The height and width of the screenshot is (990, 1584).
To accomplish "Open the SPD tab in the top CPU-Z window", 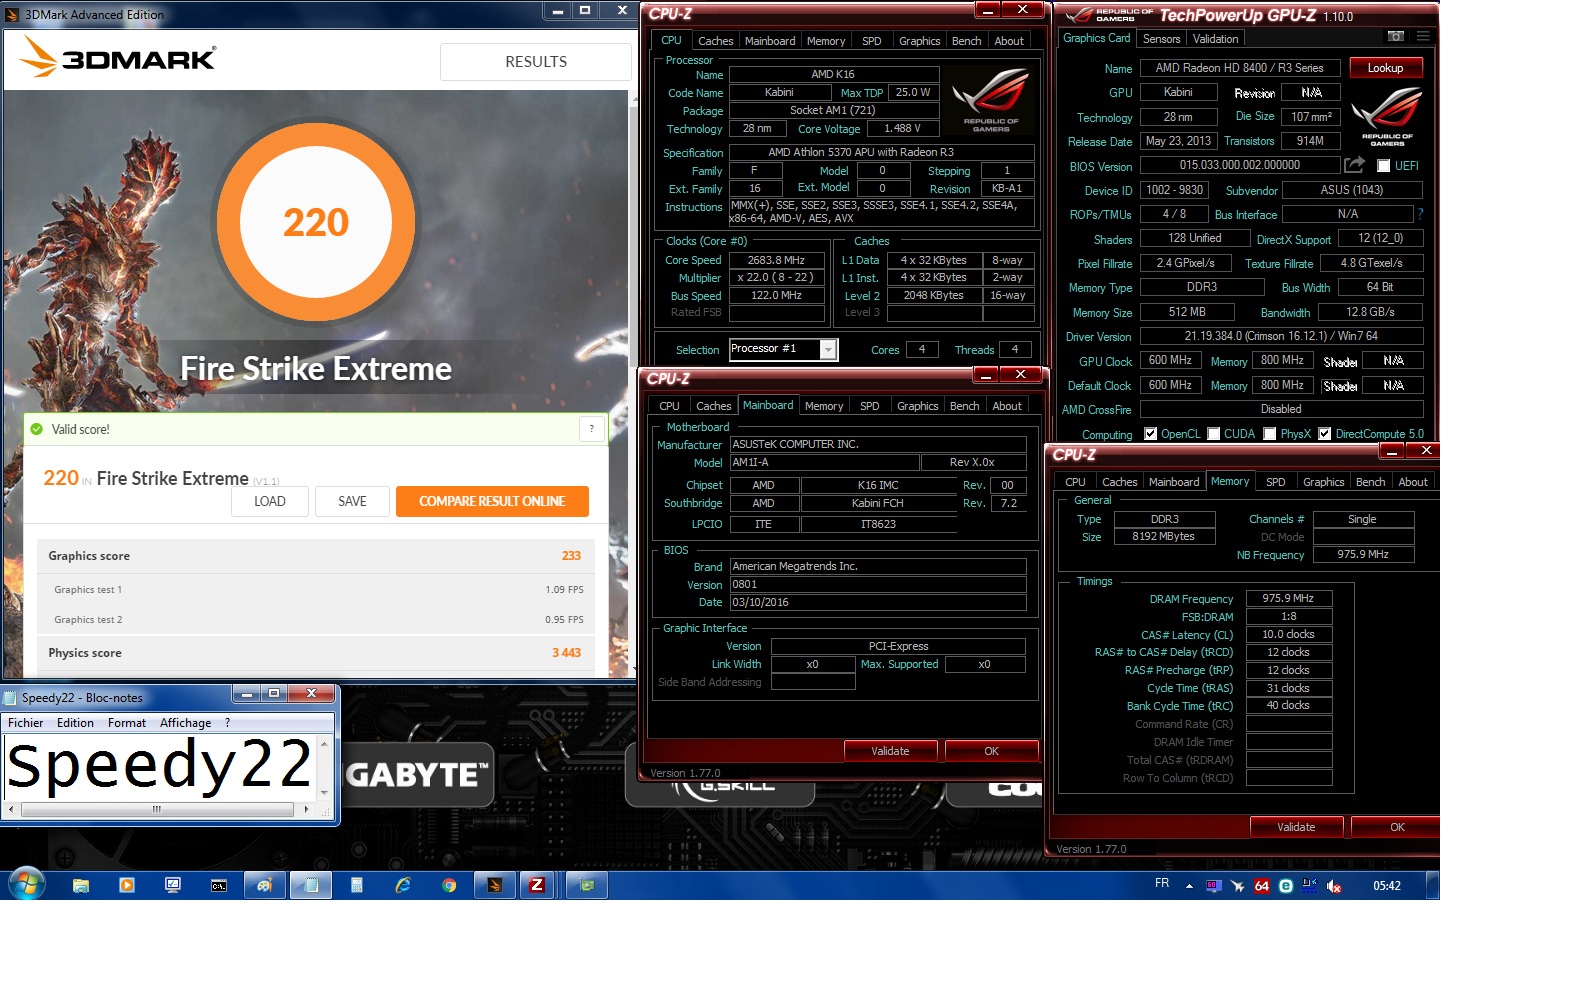I will pos(872,41).
